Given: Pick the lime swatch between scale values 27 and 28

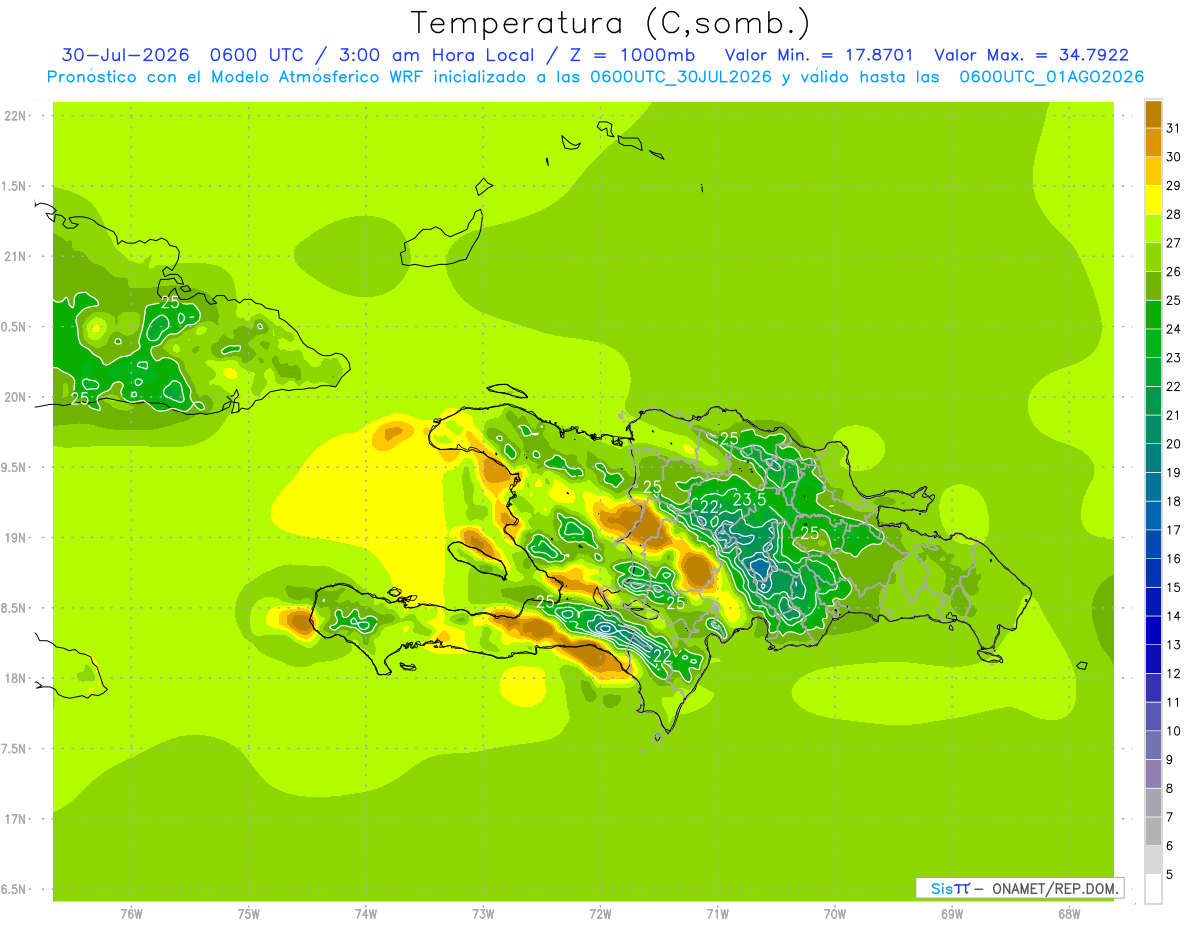Looking at the screenshot, I should click(1153, 229).
